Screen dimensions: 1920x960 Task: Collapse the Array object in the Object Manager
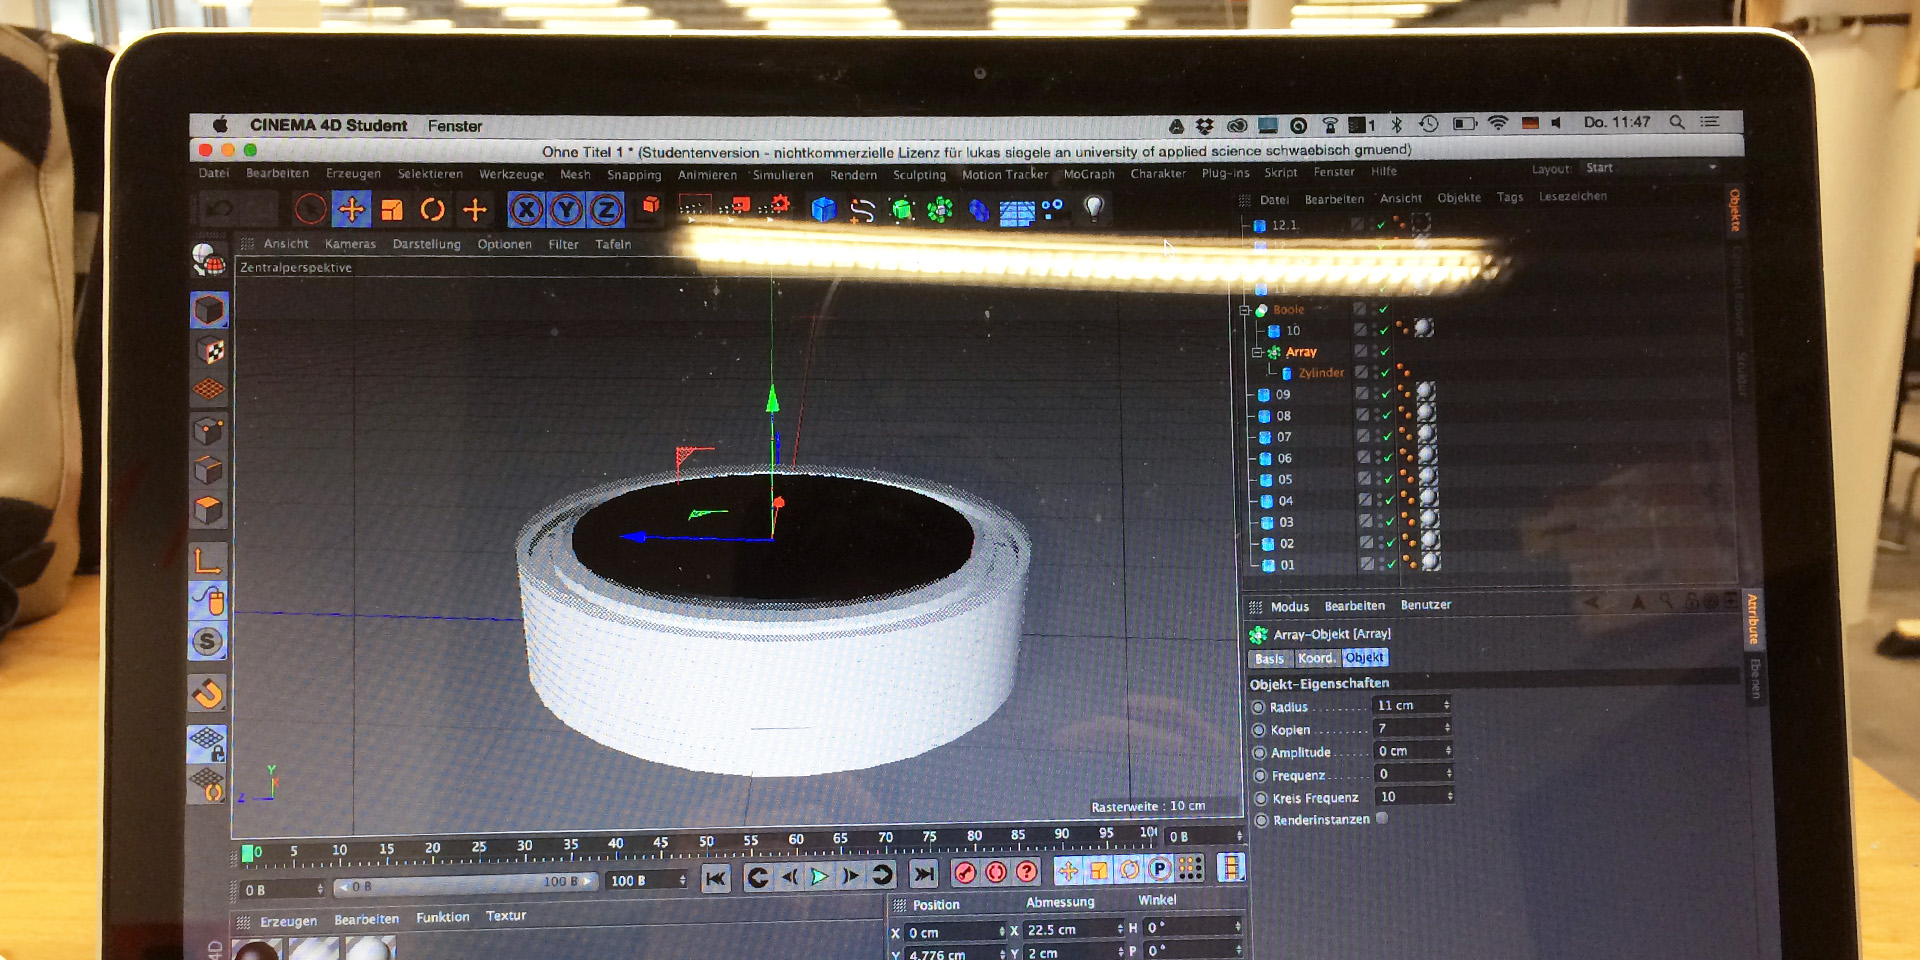click(1258, 353)
